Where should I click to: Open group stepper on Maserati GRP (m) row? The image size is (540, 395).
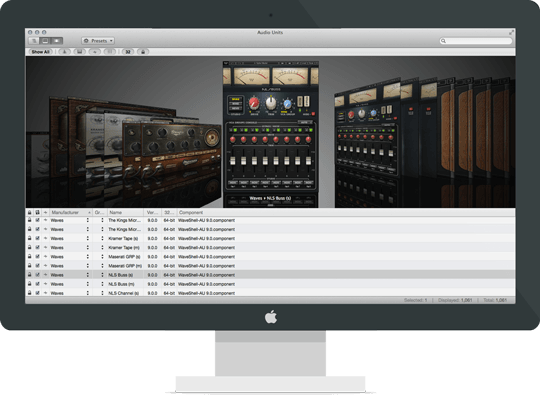click(102, 266)
